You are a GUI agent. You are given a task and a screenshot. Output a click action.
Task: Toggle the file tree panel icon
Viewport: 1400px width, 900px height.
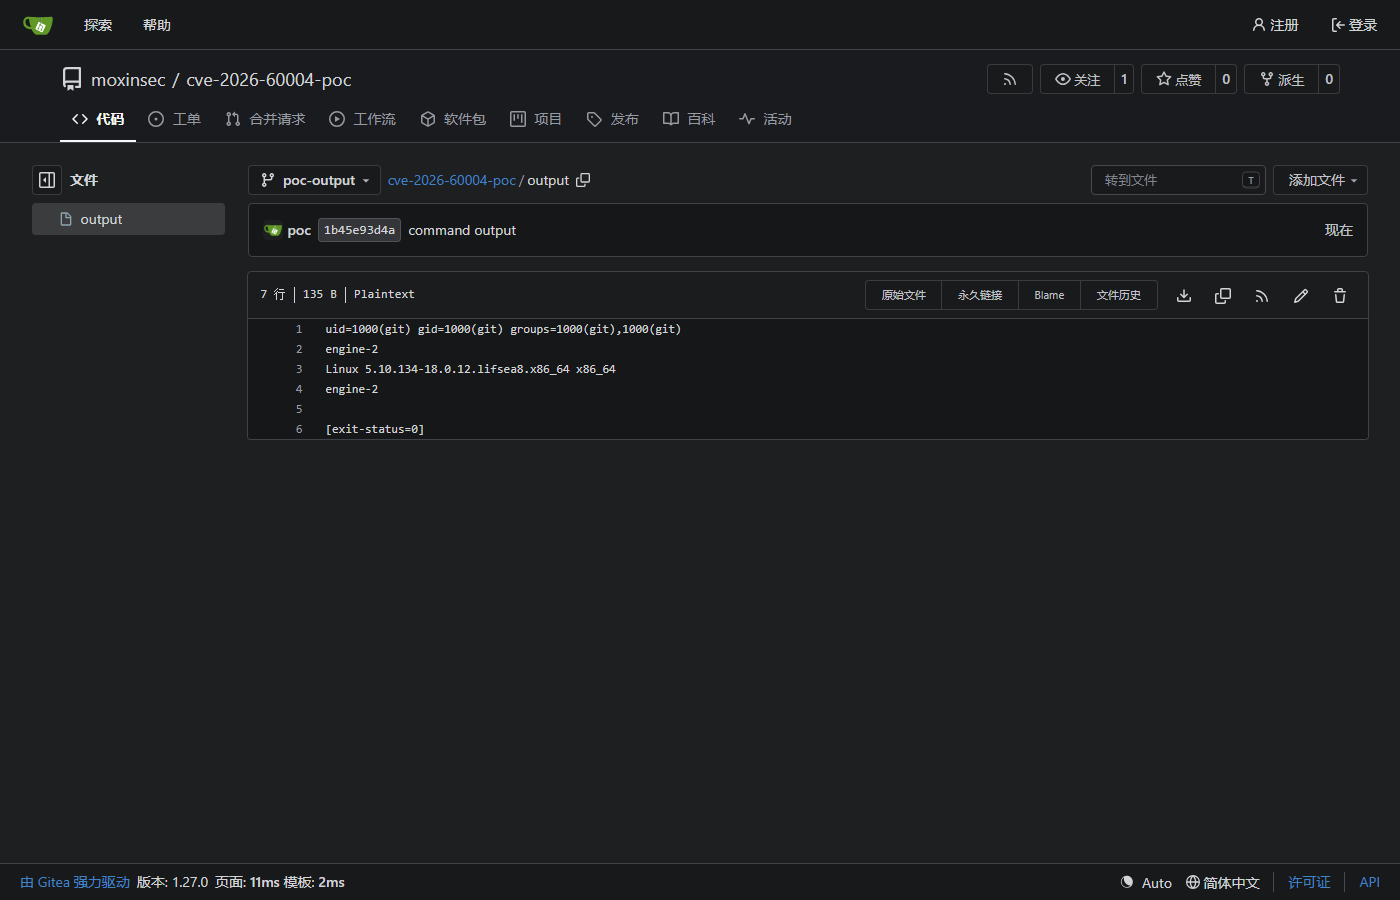(x=47, y=180)
